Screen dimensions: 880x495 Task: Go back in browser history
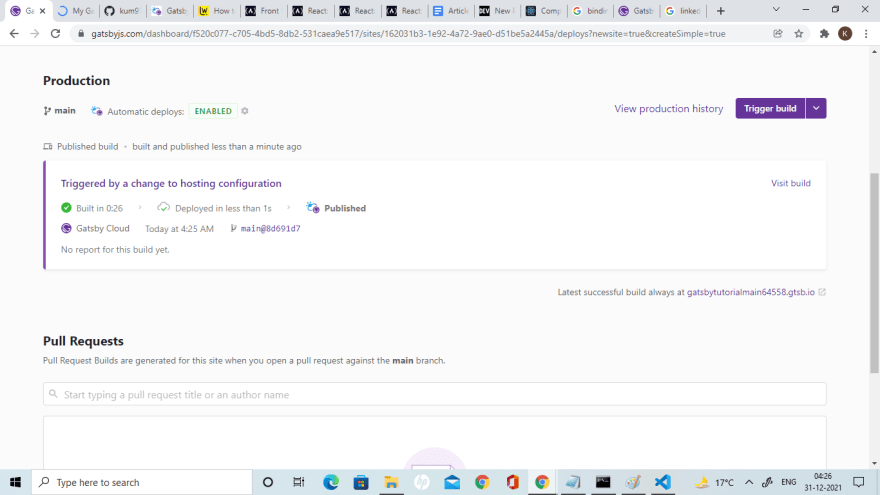pyautogui.click(x=14, y=34)
